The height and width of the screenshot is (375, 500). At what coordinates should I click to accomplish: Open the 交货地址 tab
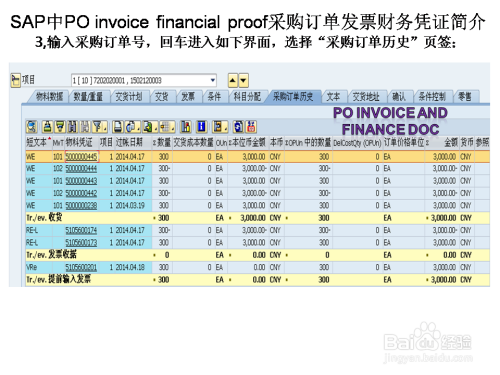point(366,97)
